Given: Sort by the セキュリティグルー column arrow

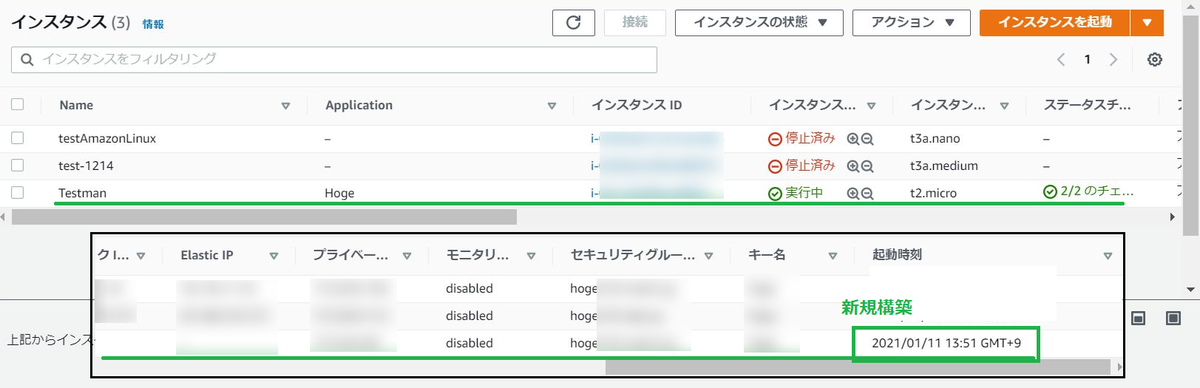Looking at the screenshot, I should pyautogui.click(x=708, y=256).
